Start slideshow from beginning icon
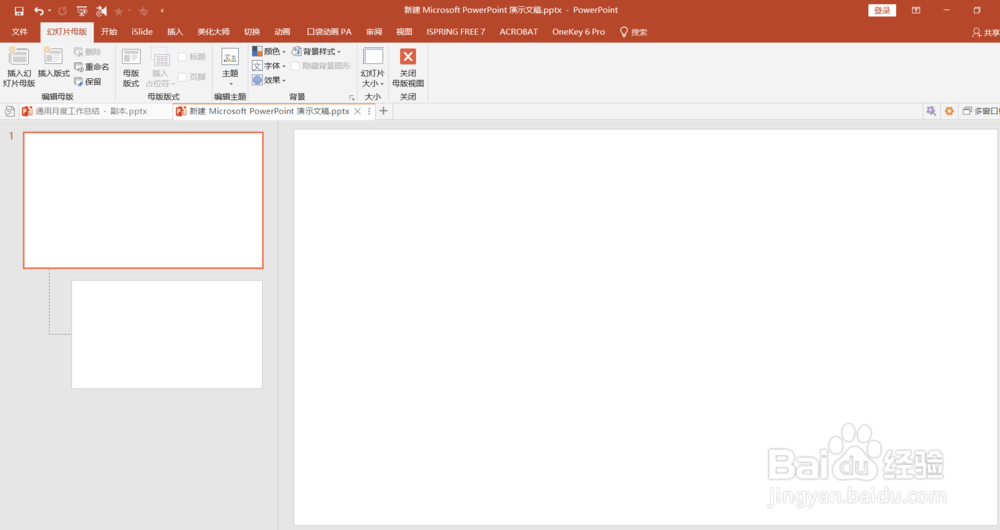Screen dimensions: 1000x530 [x=82, y=11]
